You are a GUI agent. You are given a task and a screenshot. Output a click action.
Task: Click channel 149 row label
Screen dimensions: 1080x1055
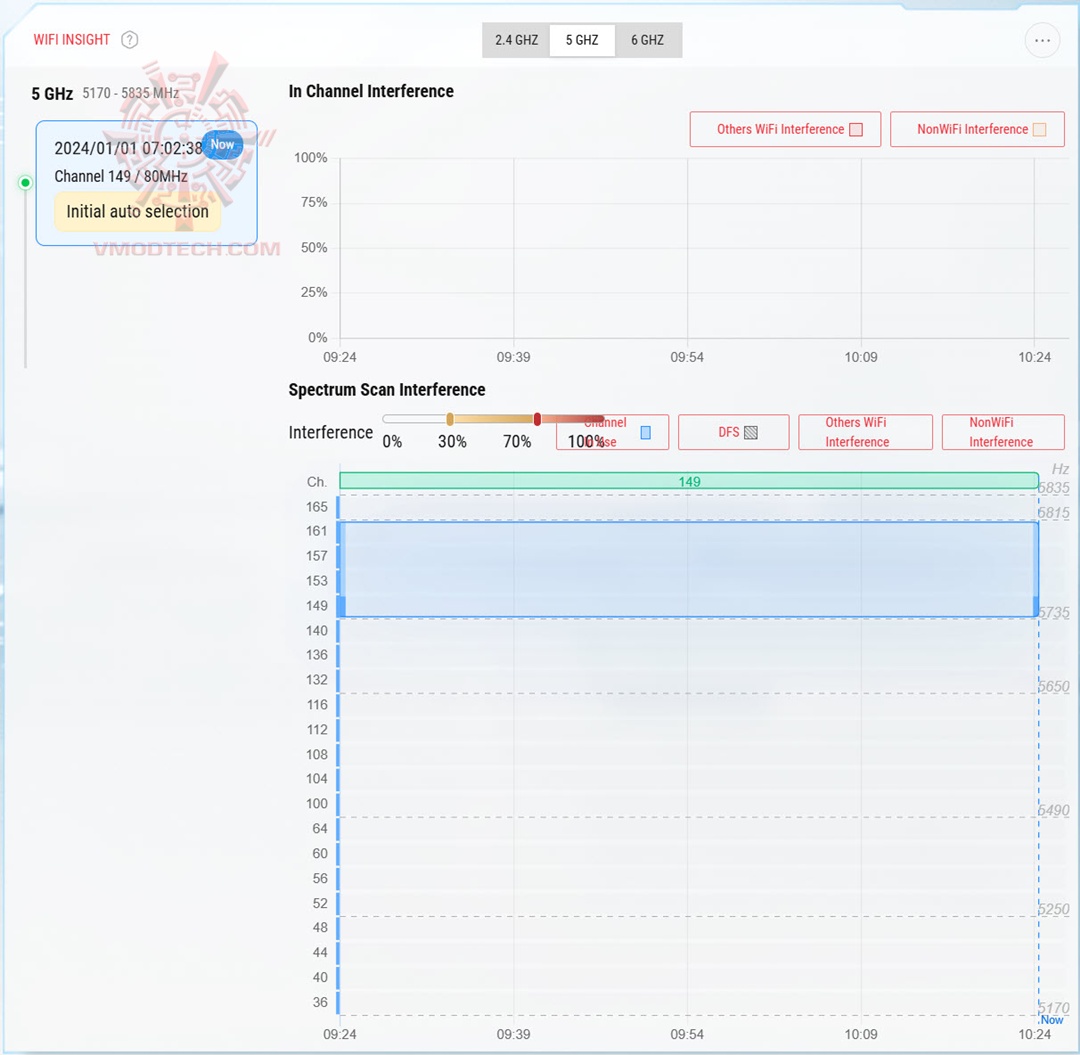coord(317,605)
